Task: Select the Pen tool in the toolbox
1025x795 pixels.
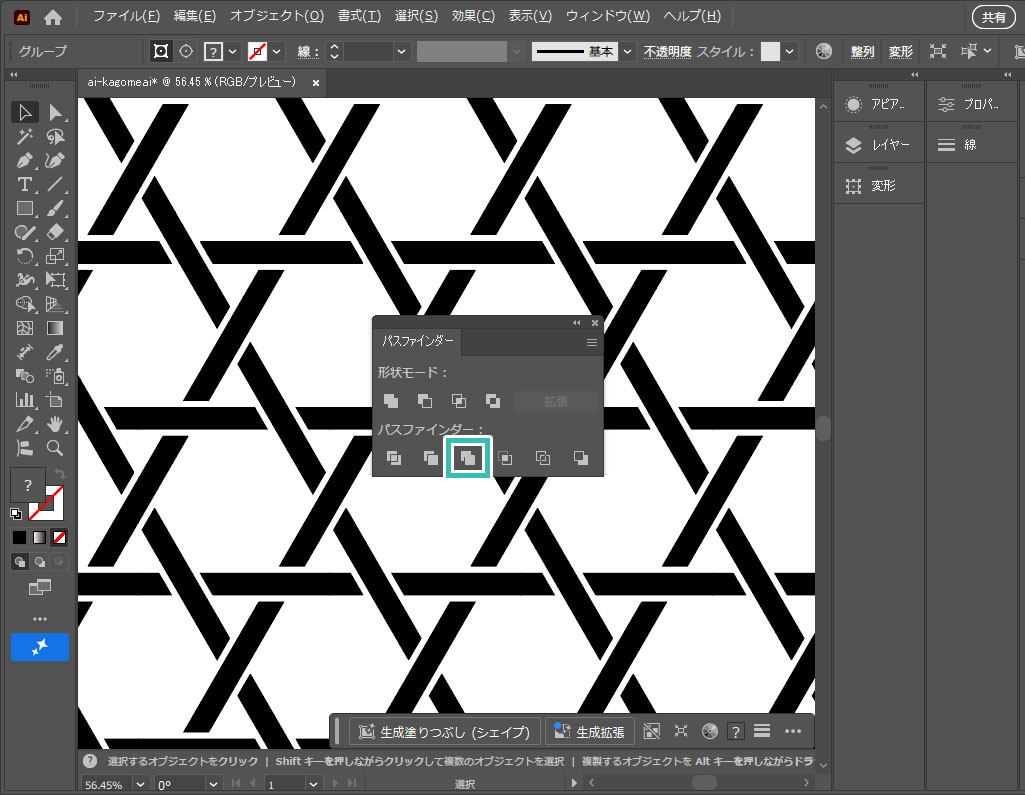Action: click(26, 160)
